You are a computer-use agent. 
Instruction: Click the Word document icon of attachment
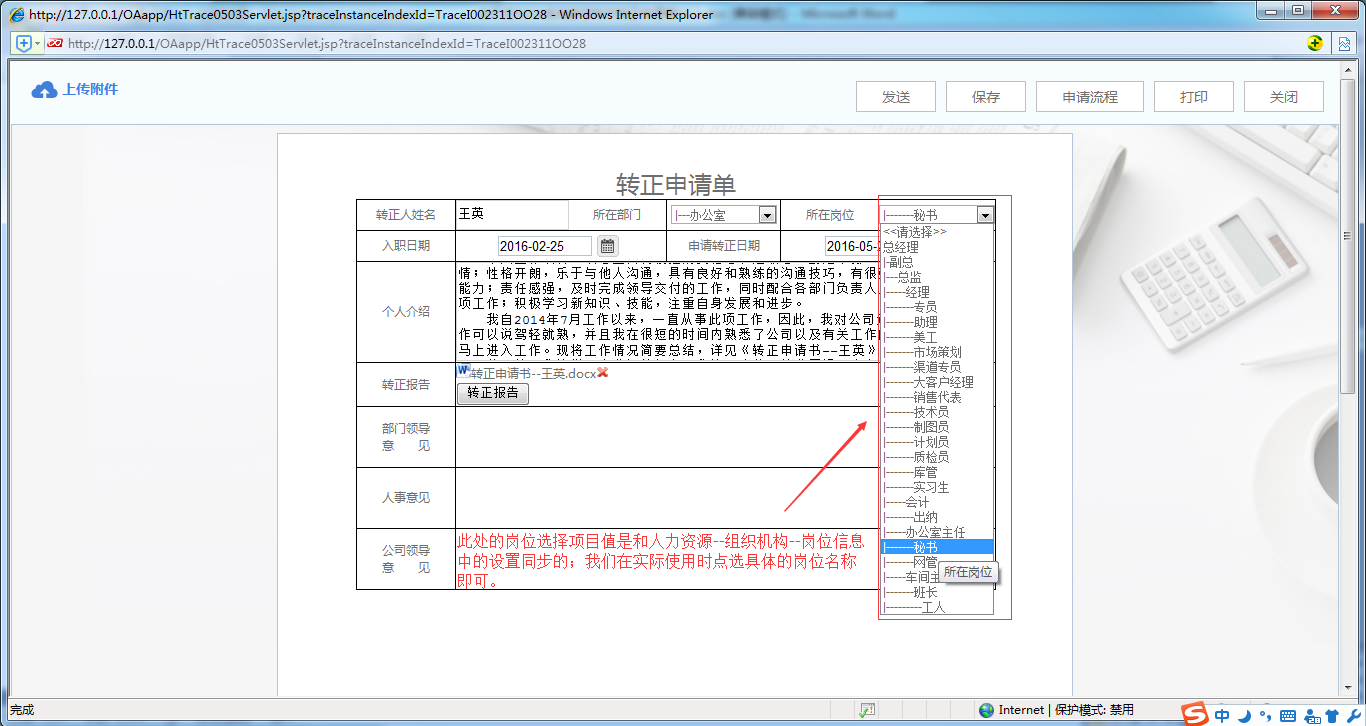(x=463, y=371)
